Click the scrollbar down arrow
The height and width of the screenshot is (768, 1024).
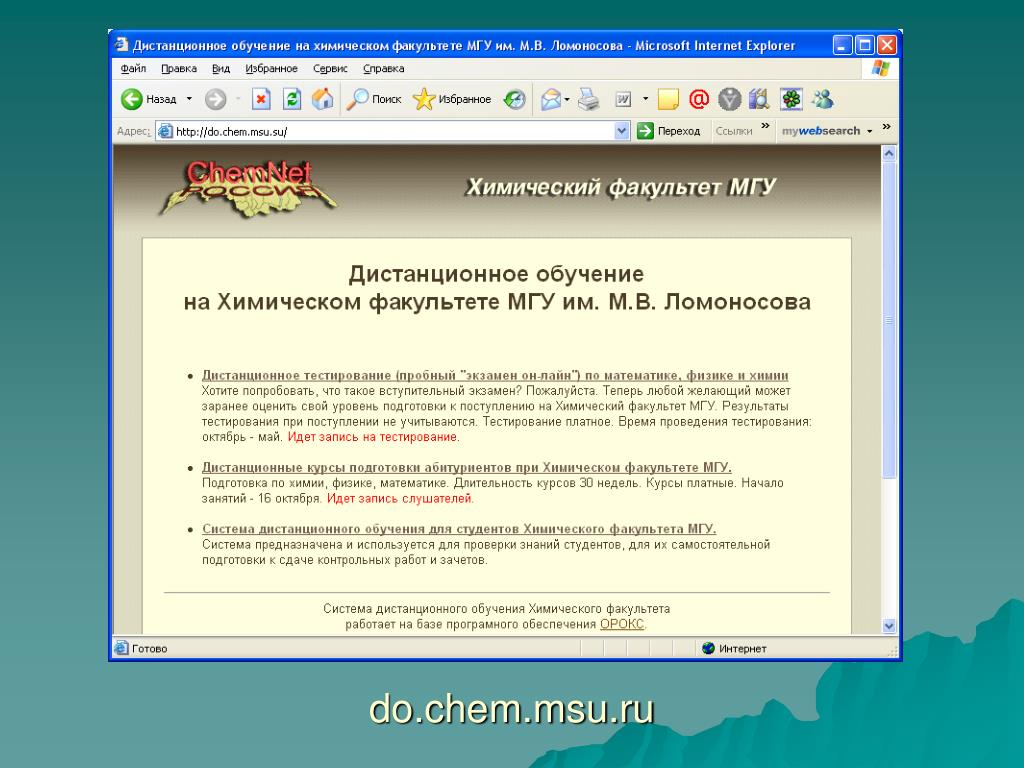(889, 626)
